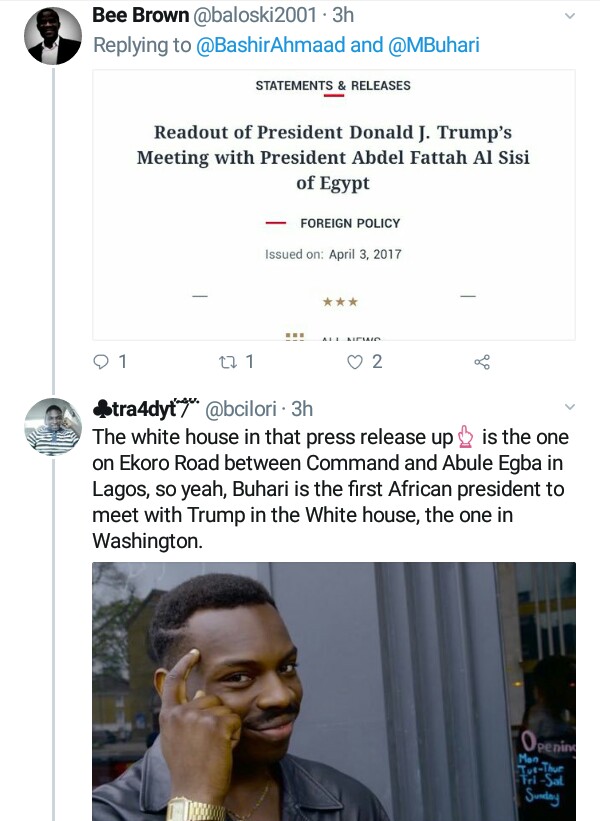Viewport: 600px width, 821px height.
Task: Open tra4dyt tweet's 3h timestamp
Action: tap(301, 409)
